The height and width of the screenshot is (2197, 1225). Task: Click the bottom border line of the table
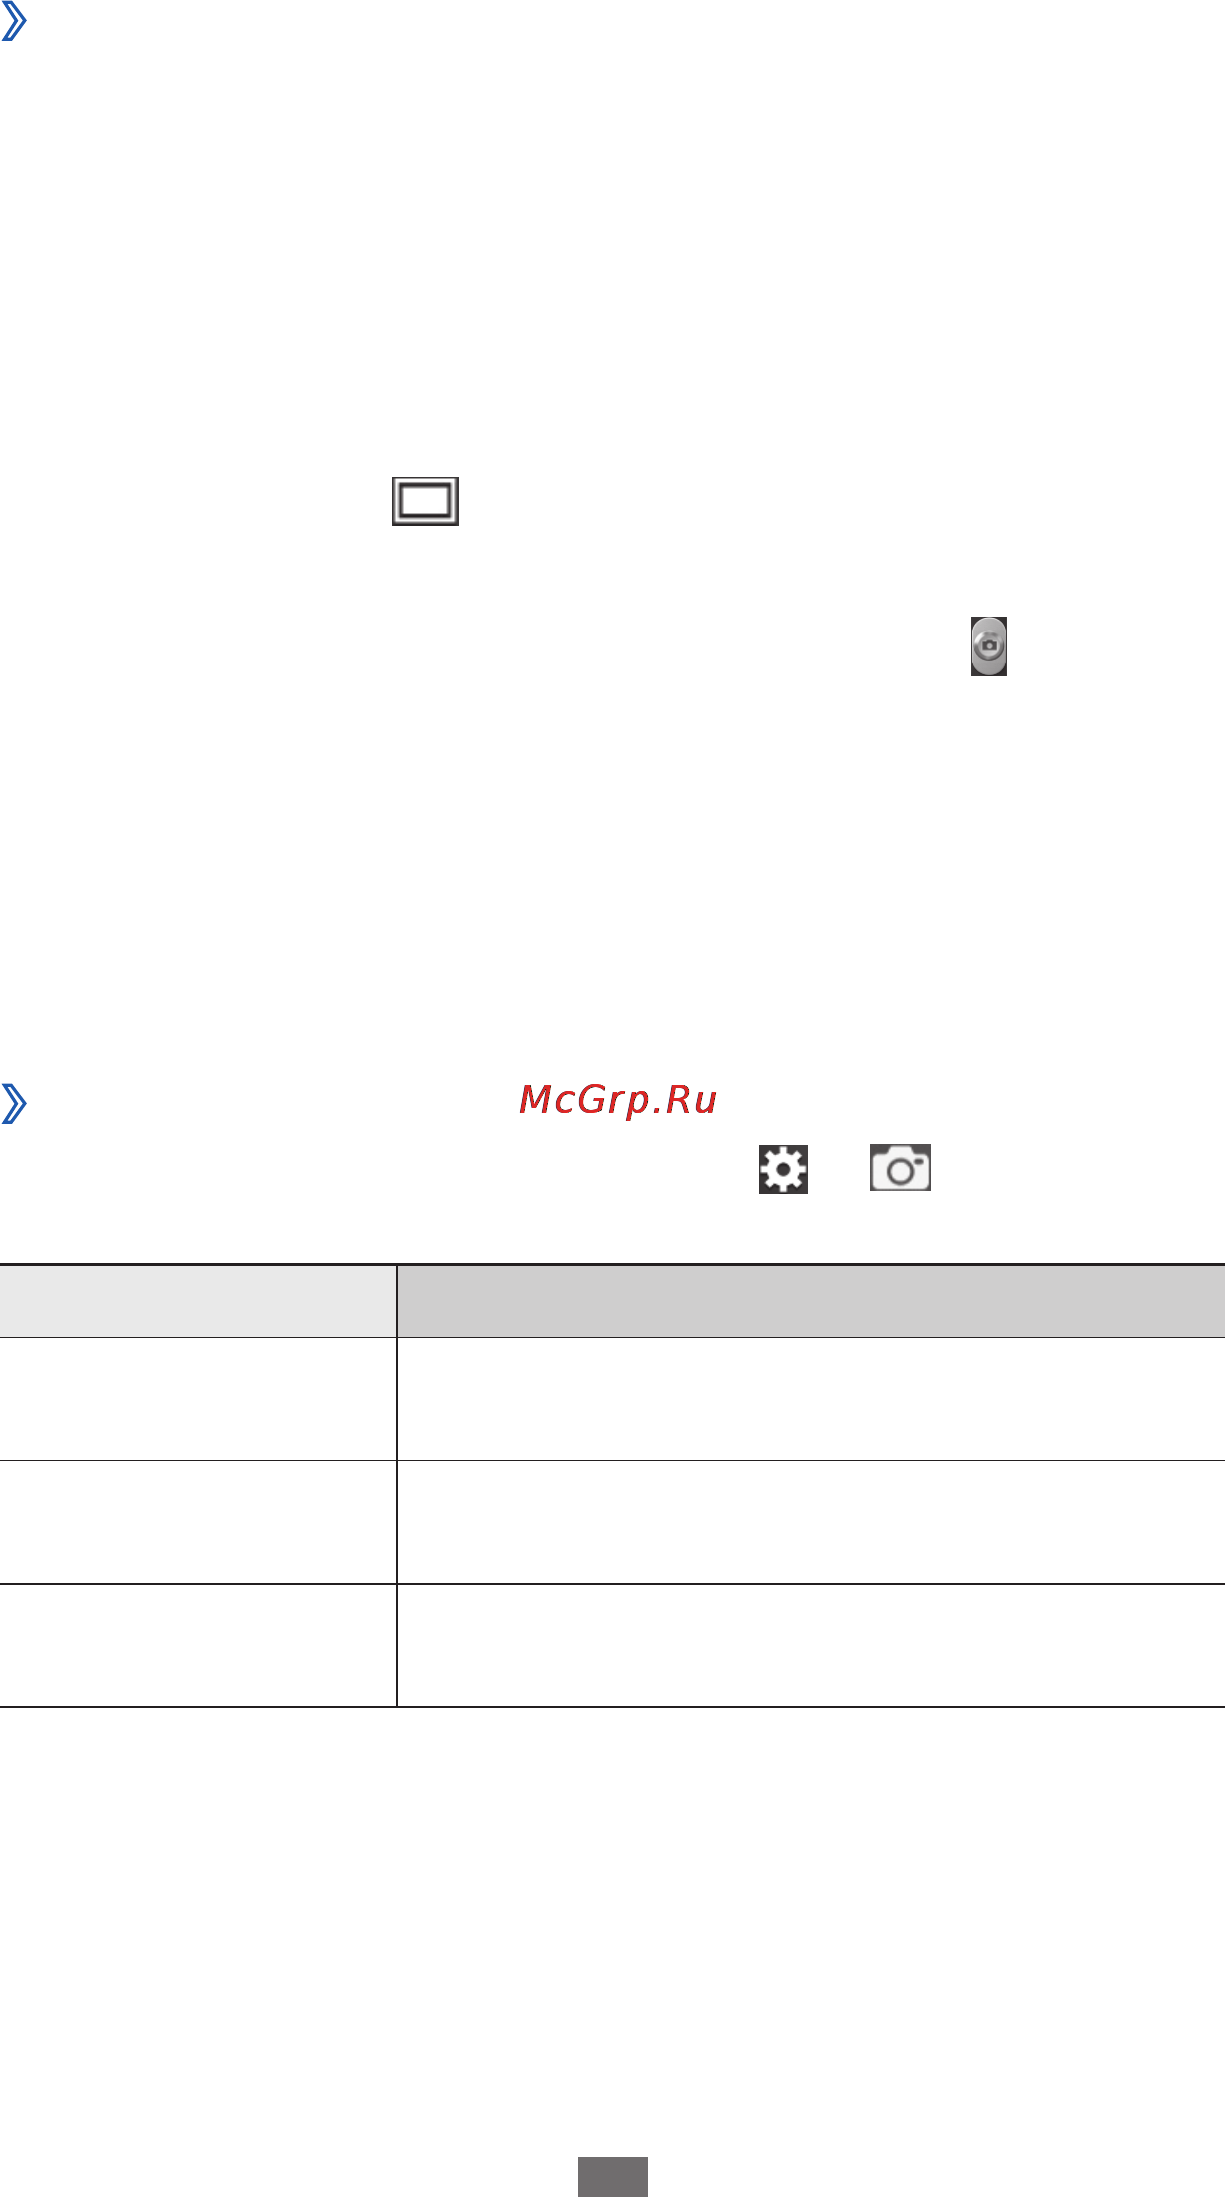[612, 1707]
